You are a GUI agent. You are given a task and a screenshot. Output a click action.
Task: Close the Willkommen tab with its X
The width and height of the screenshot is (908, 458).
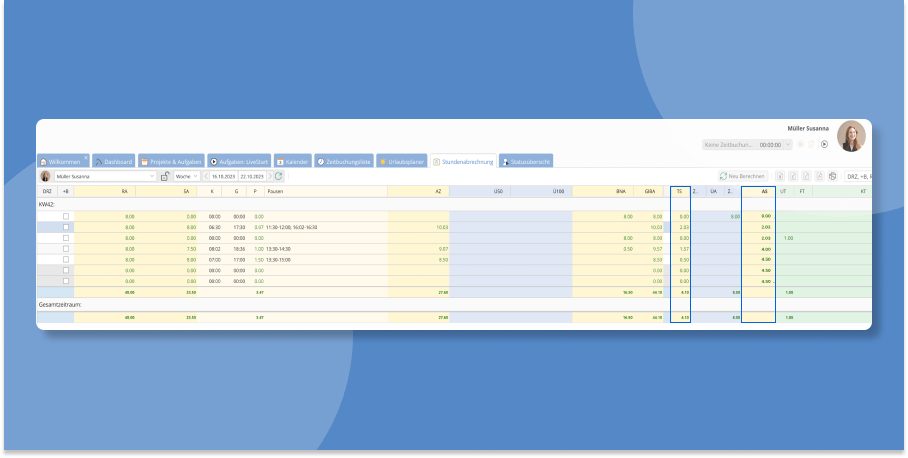[x=87, y=157]
